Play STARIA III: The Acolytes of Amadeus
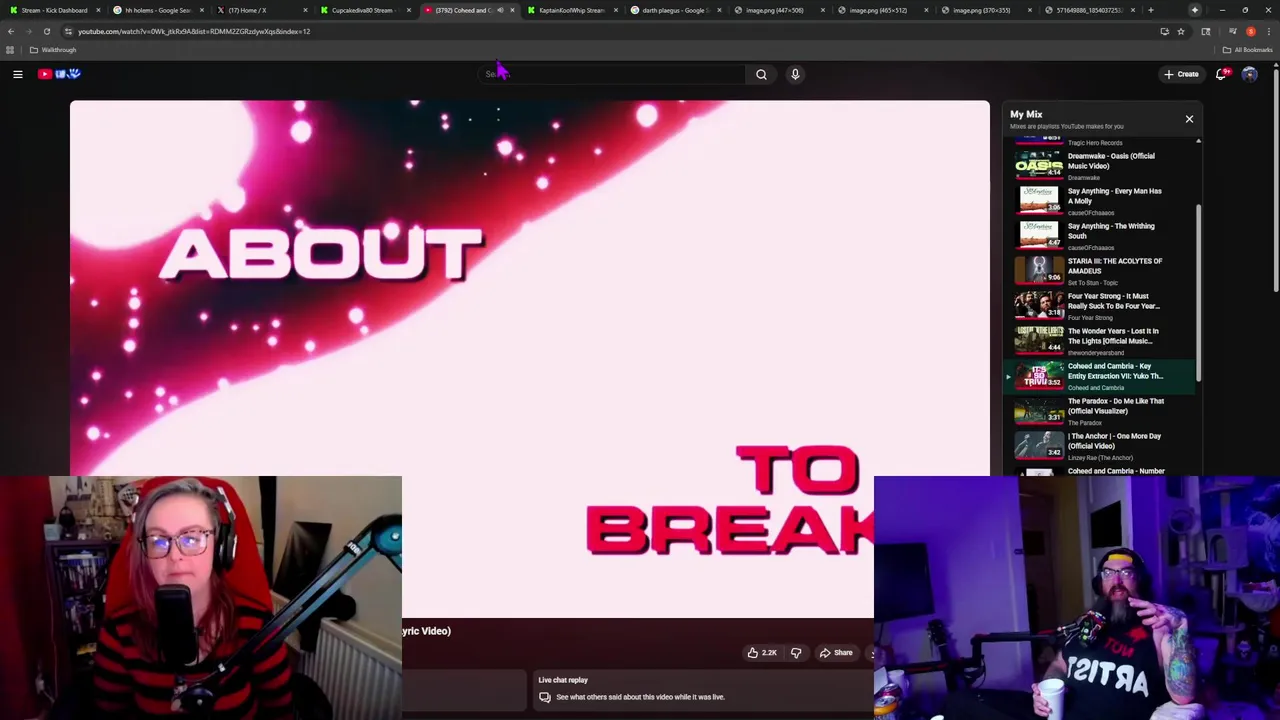1280x720 pixels. tap(1100, 270)
